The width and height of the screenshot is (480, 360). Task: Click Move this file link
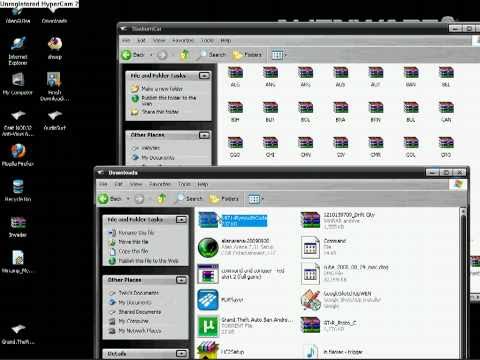pyautogui.click(x=133, y=242)
